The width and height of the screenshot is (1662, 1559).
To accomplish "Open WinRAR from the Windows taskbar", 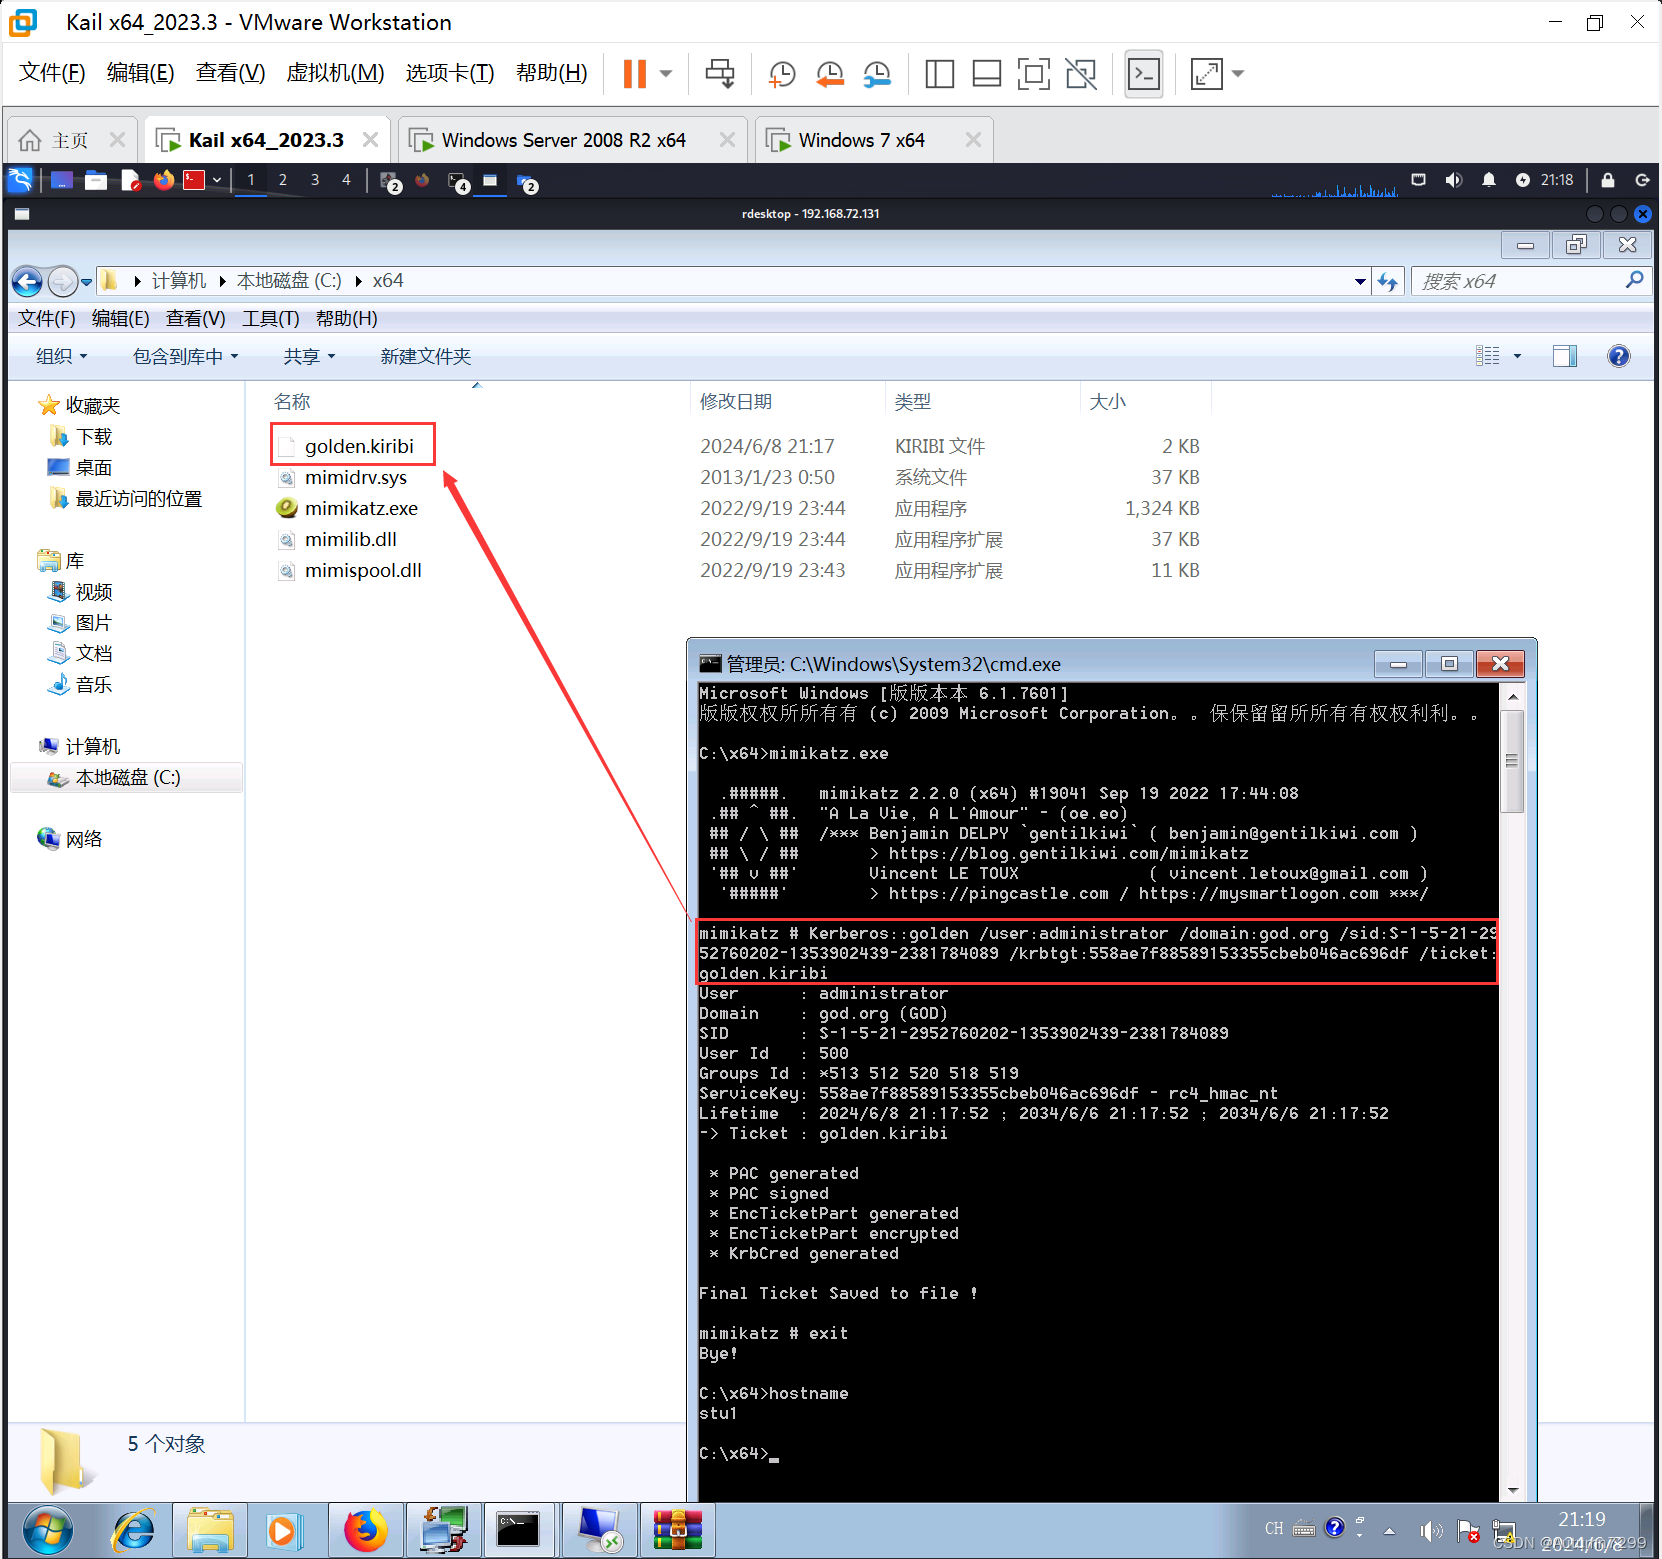I will 677,1531.
